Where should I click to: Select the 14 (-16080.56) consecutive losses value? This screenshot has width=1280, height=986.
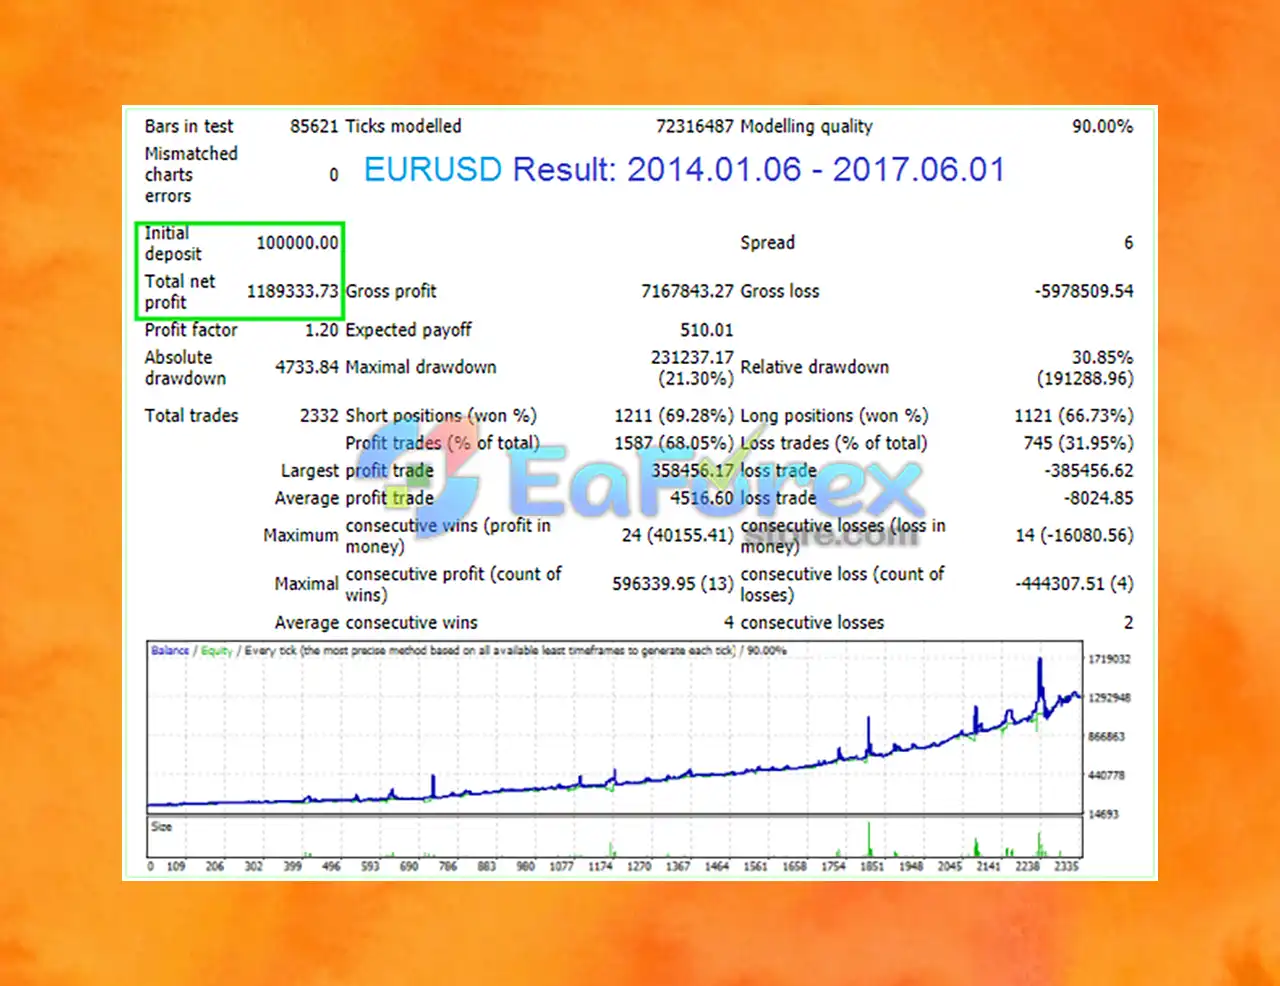[x=1075, y=536]
